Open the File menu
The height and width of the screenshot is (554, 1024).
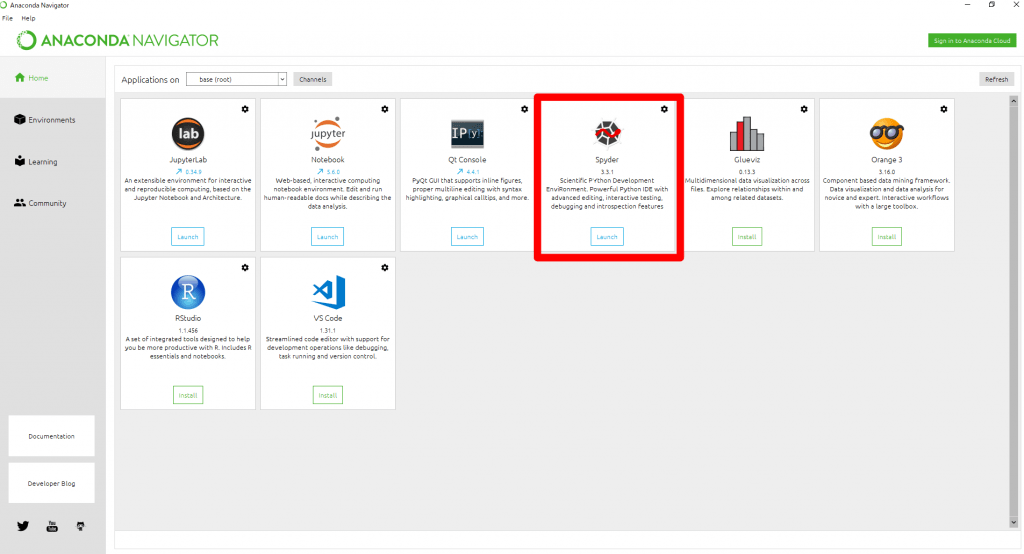8,18
